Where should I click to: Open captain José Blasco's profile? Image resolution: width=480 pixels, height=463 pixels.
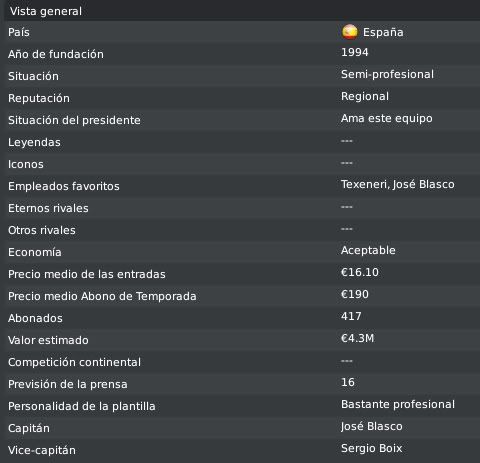pyautogui.click(x=372, y=426)
